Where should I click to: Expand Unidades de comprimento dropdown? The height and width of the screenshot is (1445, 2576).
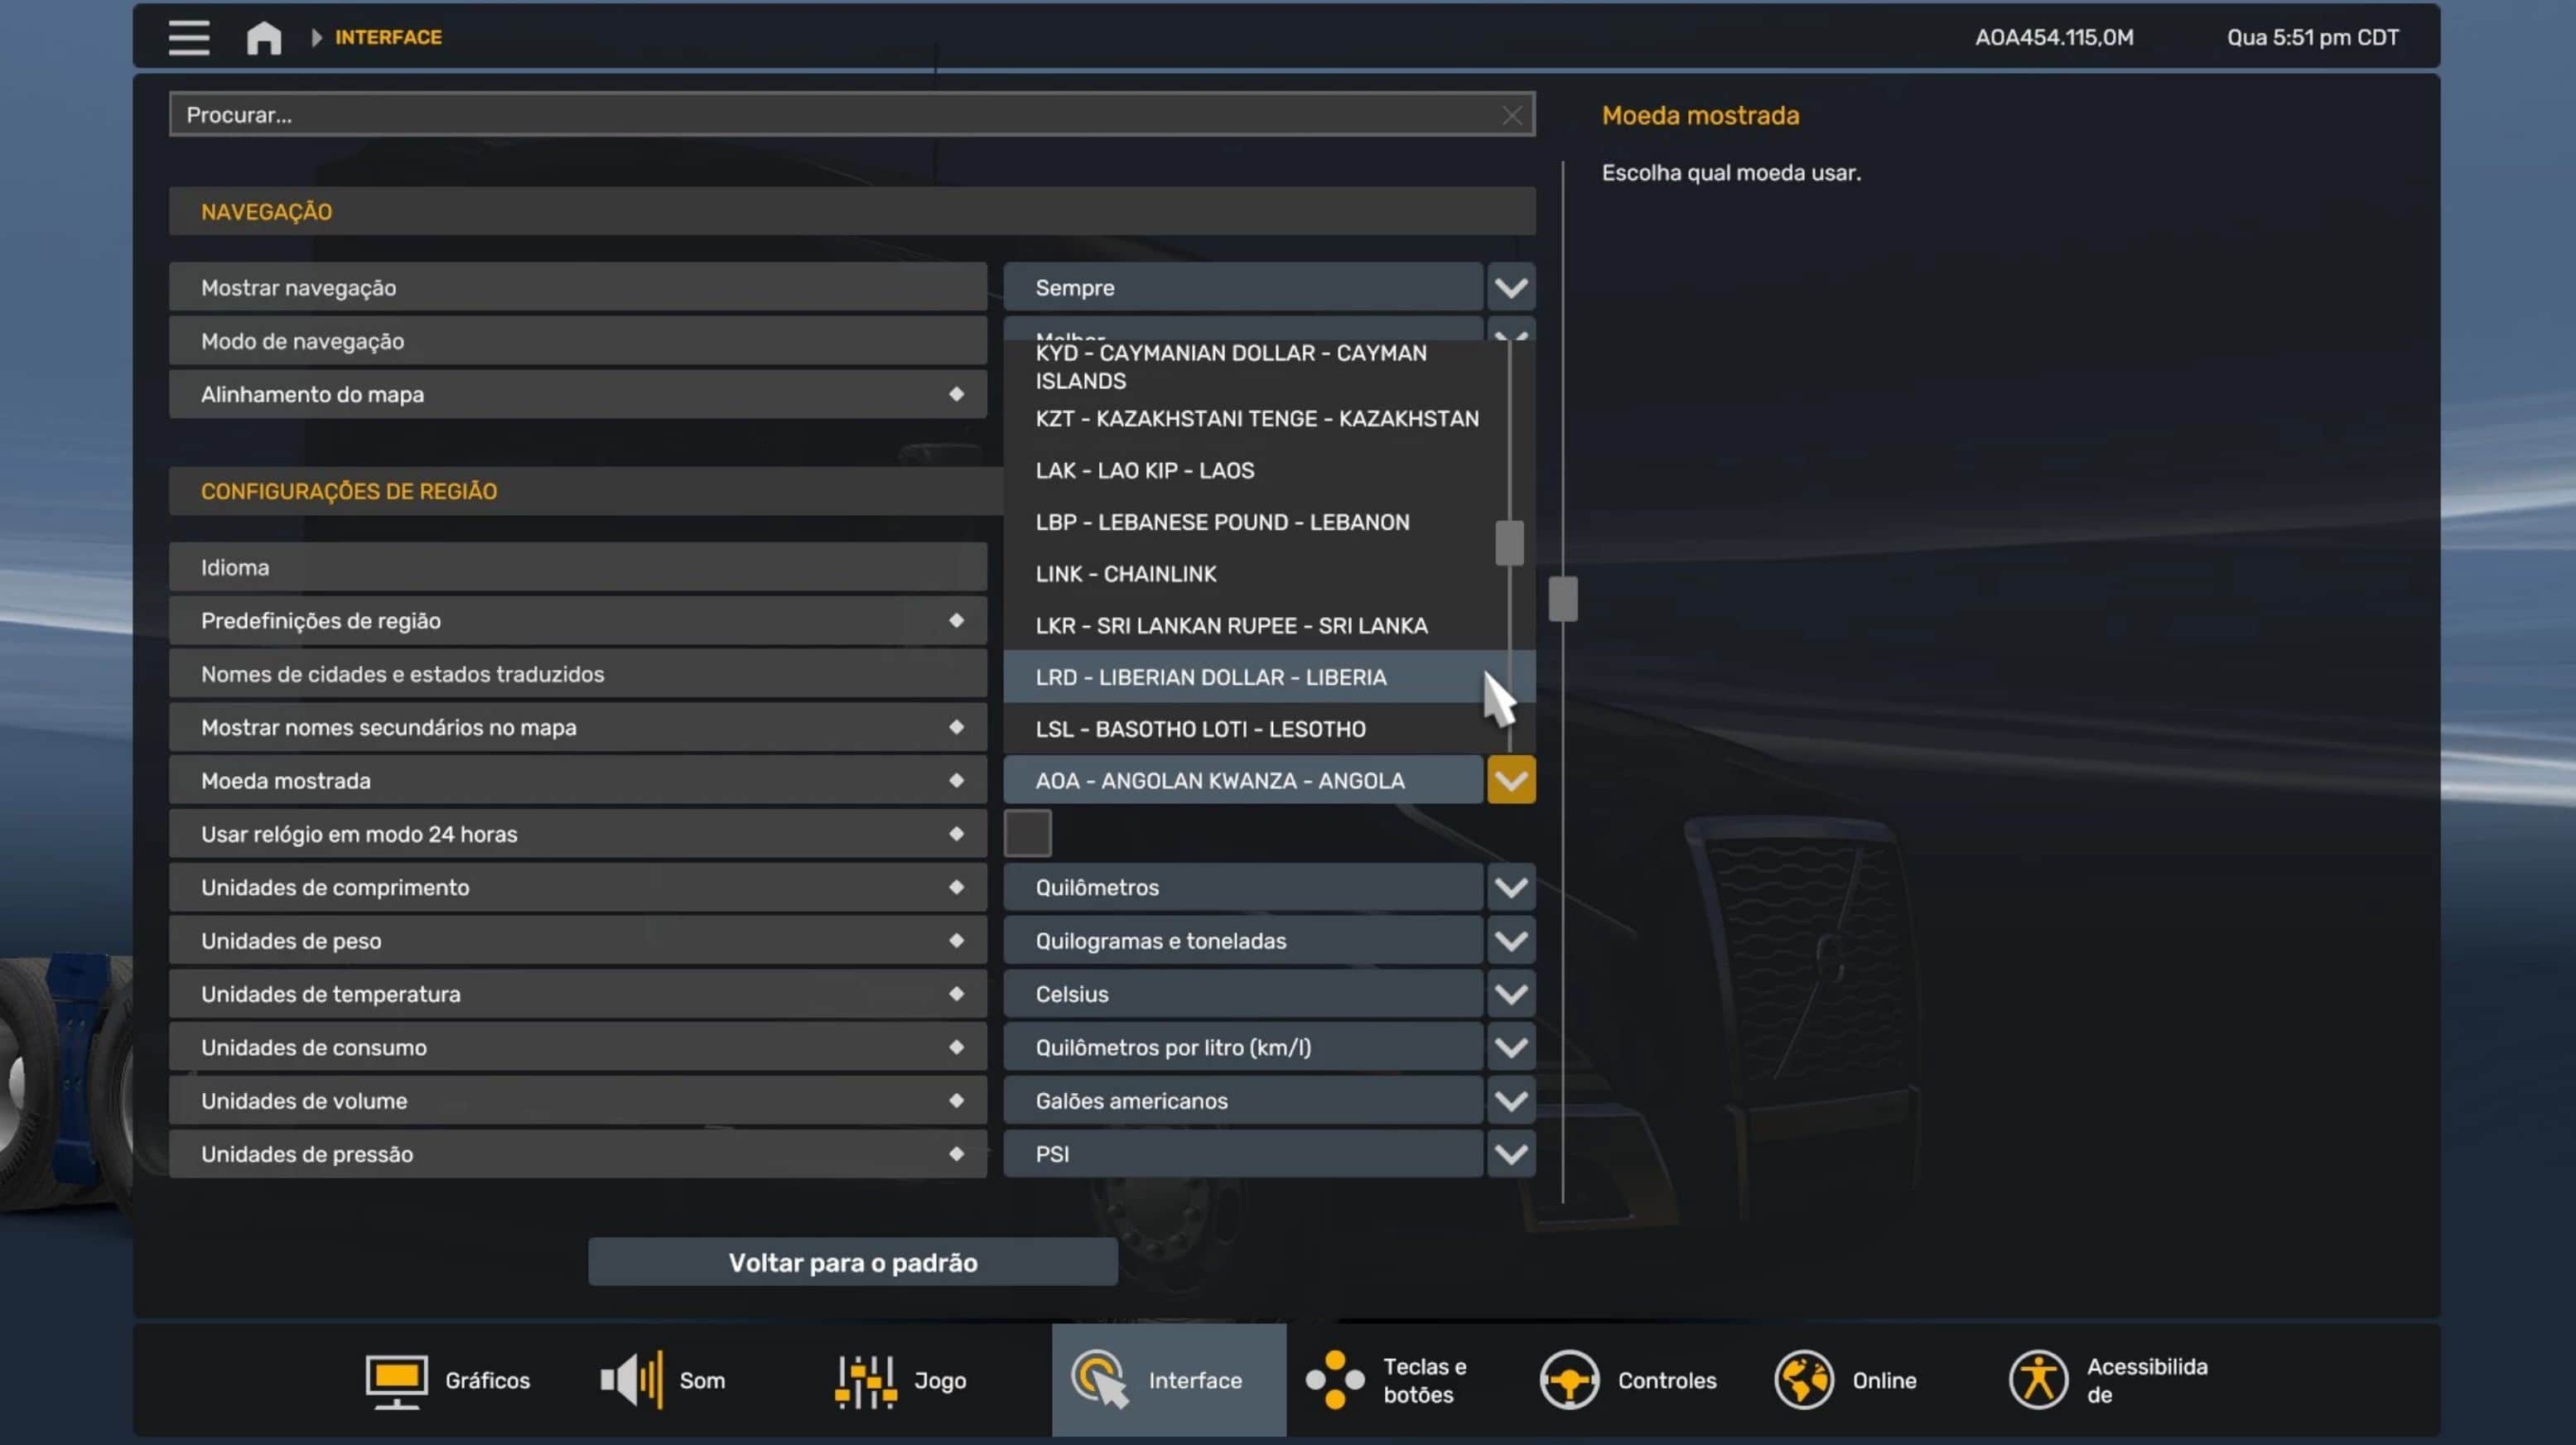point(1510,888)
